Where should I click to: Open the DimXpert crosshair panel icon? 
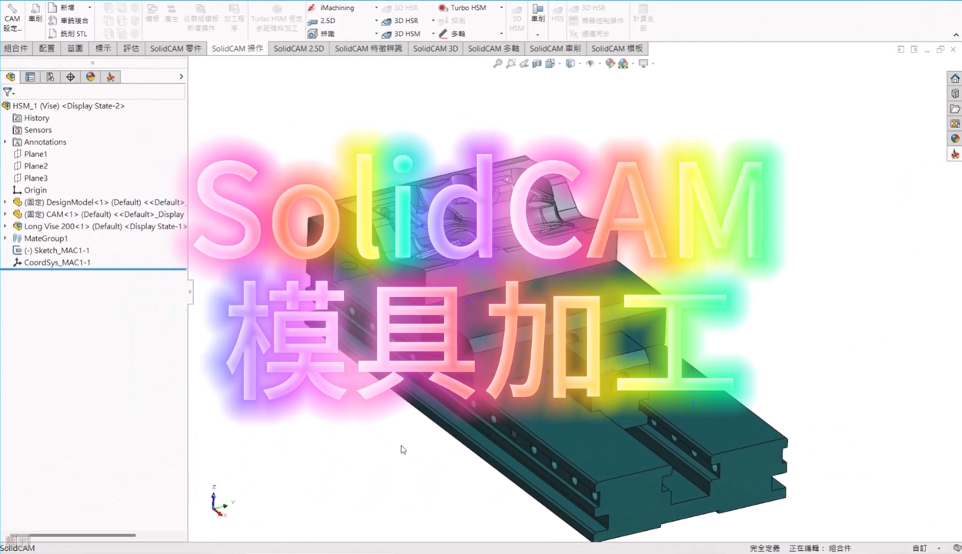70,77
